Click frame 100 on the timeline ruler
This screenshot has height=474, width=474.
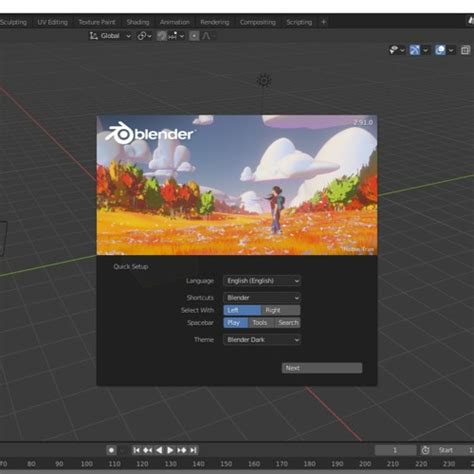click(x=87, y=464)
